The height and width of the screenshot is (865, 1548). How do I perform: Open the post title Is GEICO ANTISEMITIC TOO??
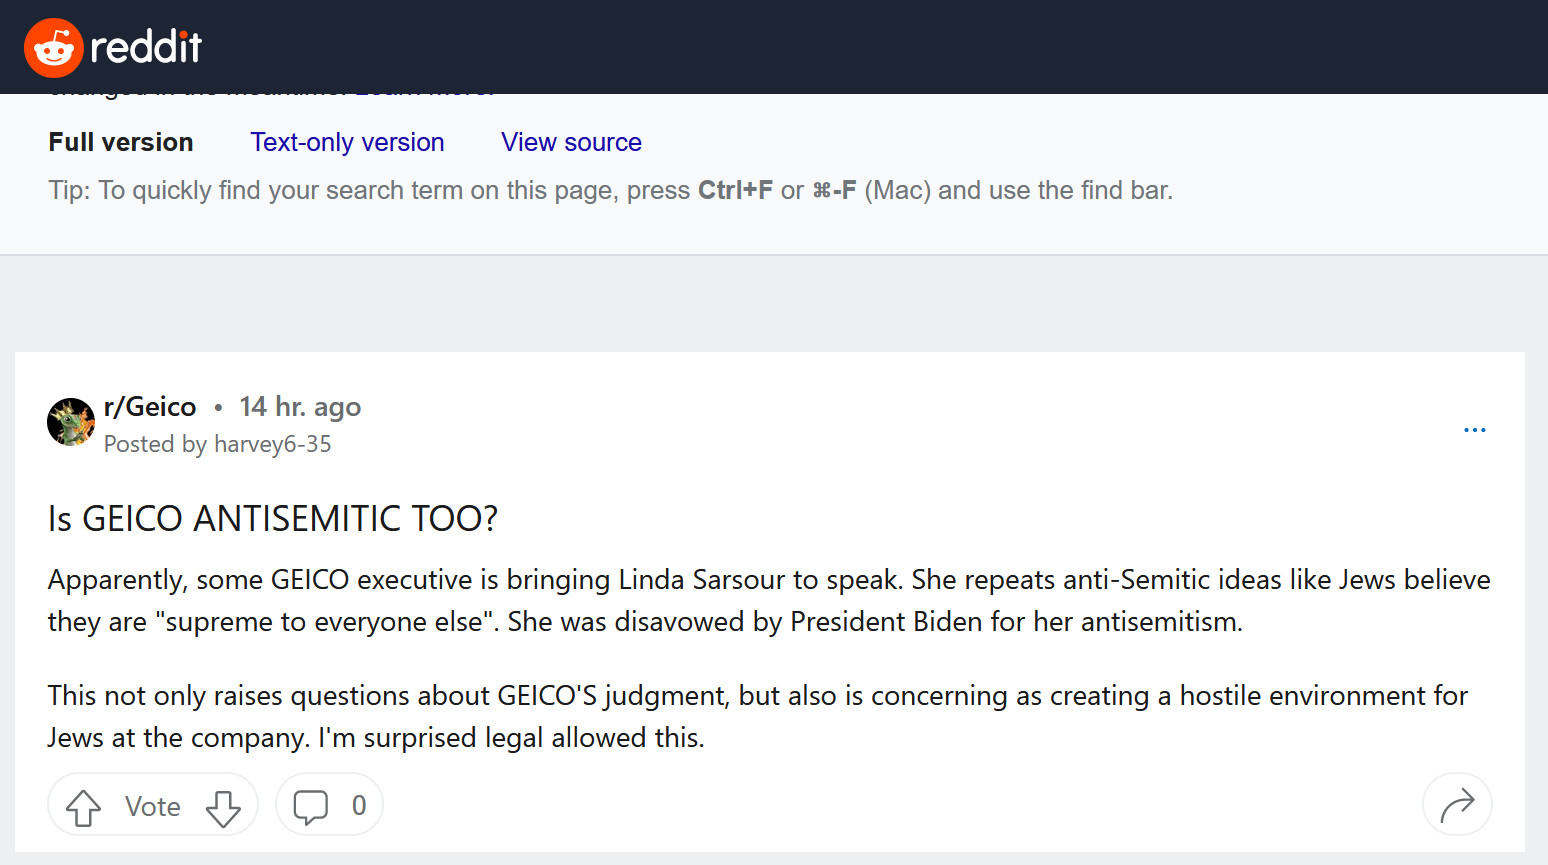273,518
